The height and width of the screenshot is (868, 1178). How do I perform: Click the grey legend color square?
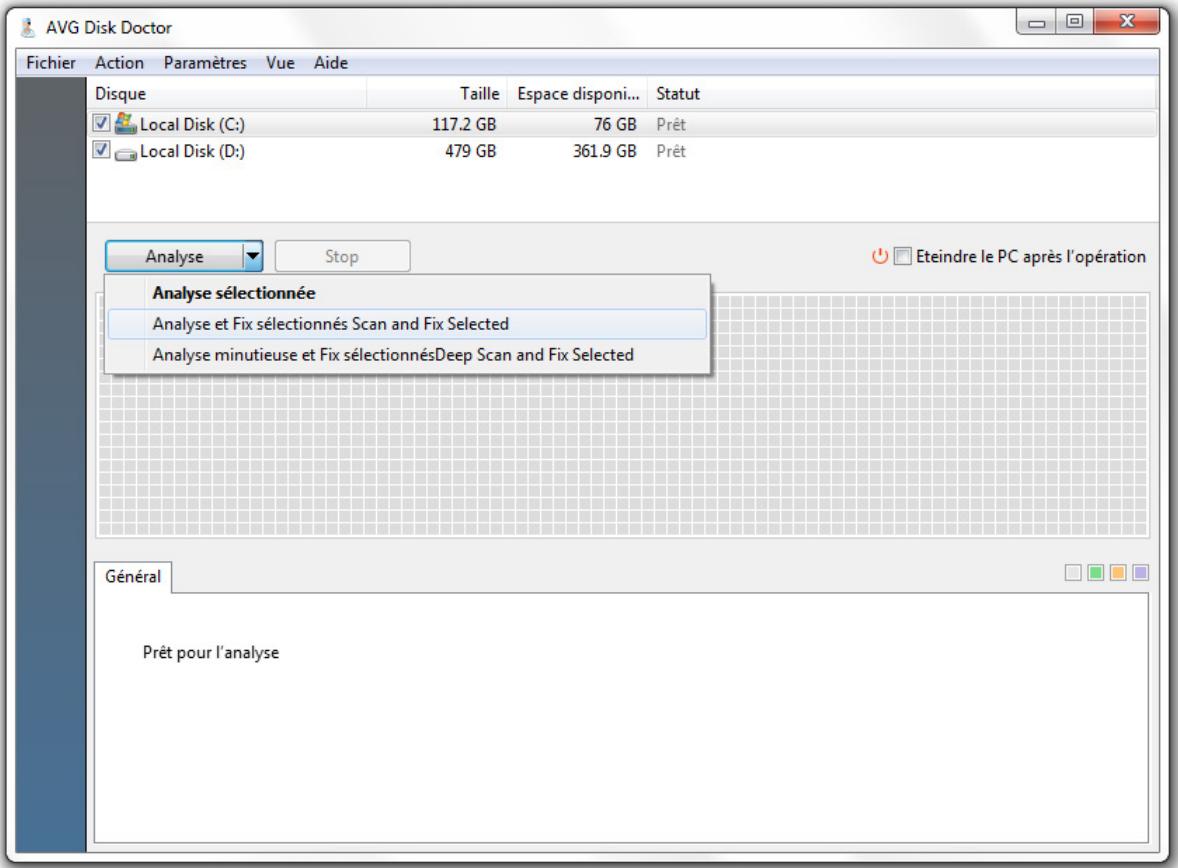point(1073,573)
